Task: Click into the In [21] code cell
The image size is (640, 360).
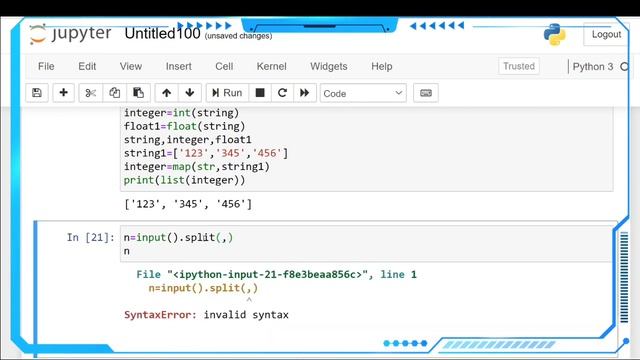Action: click(366, 244)
